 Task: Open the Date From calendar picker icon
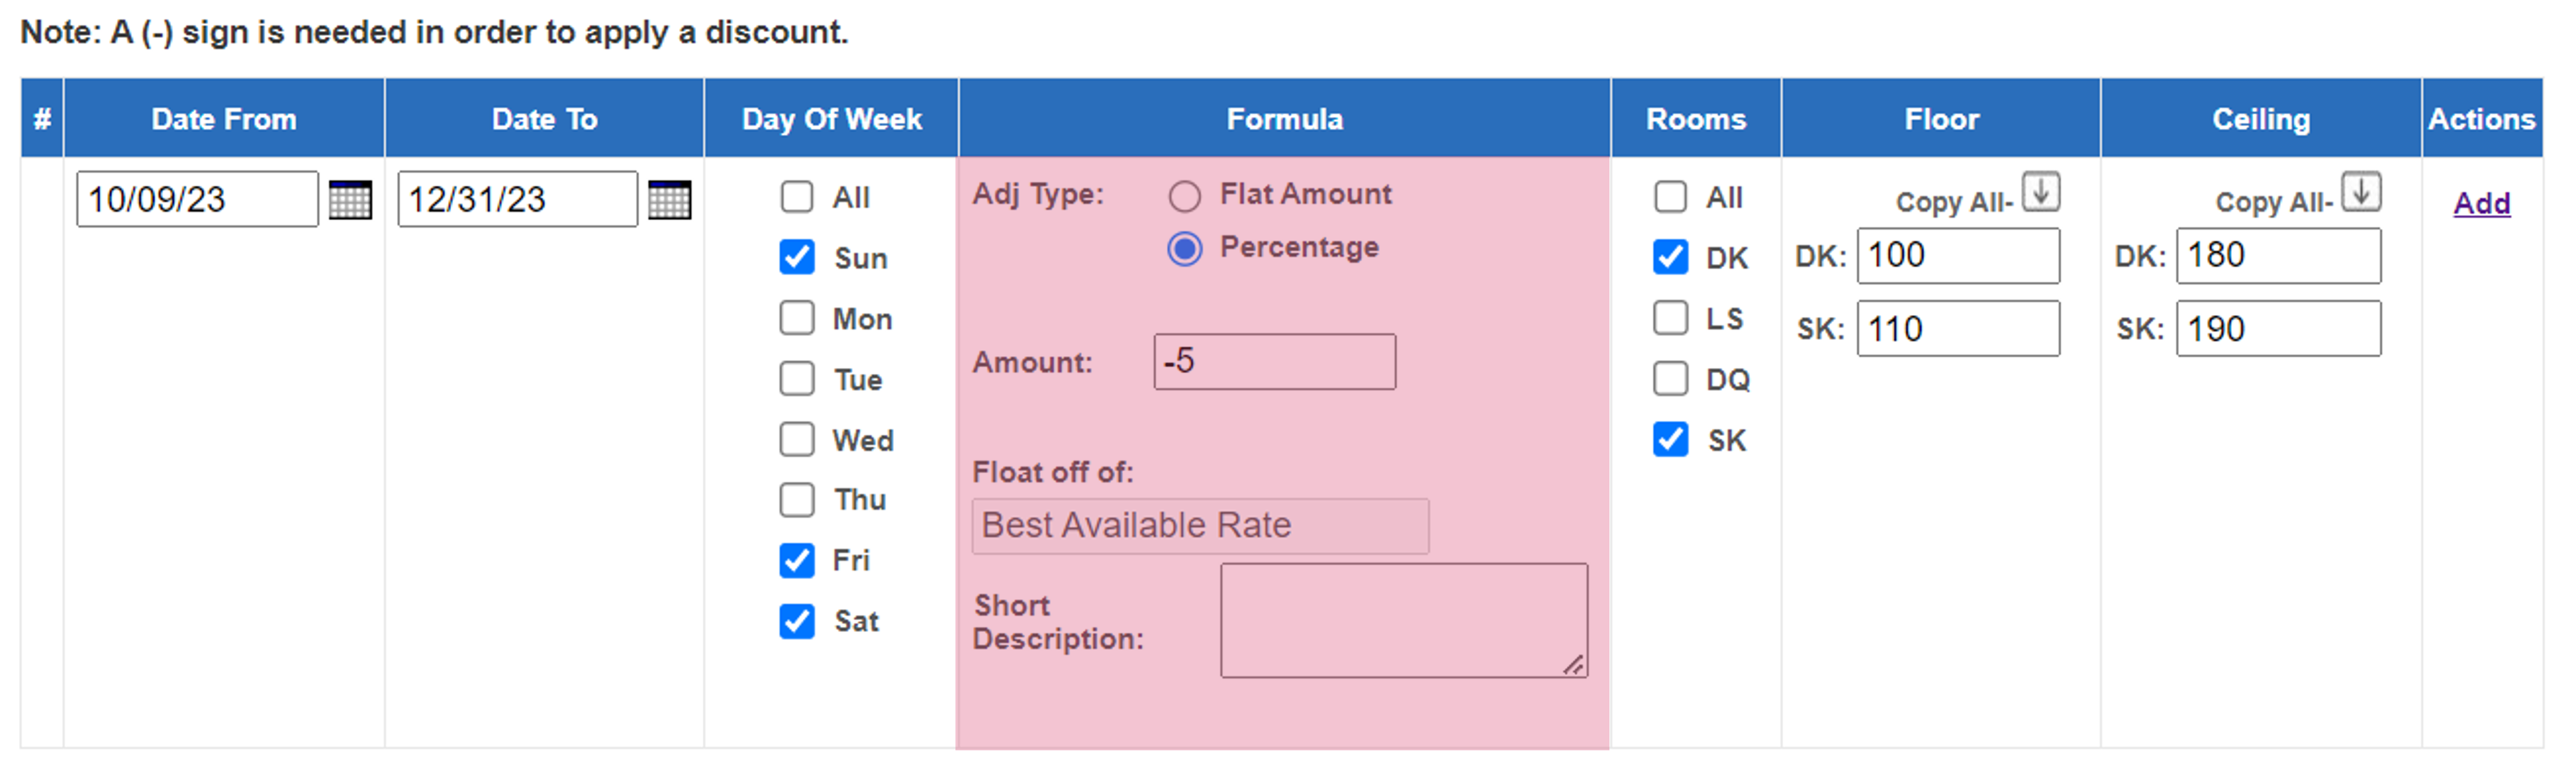(x=350, y=200)
